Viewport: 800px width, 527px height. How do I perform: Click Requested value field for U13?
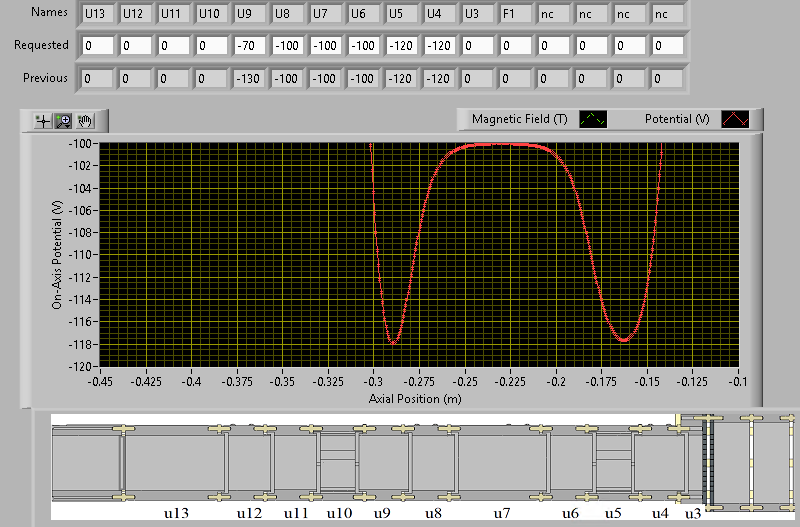98,46
